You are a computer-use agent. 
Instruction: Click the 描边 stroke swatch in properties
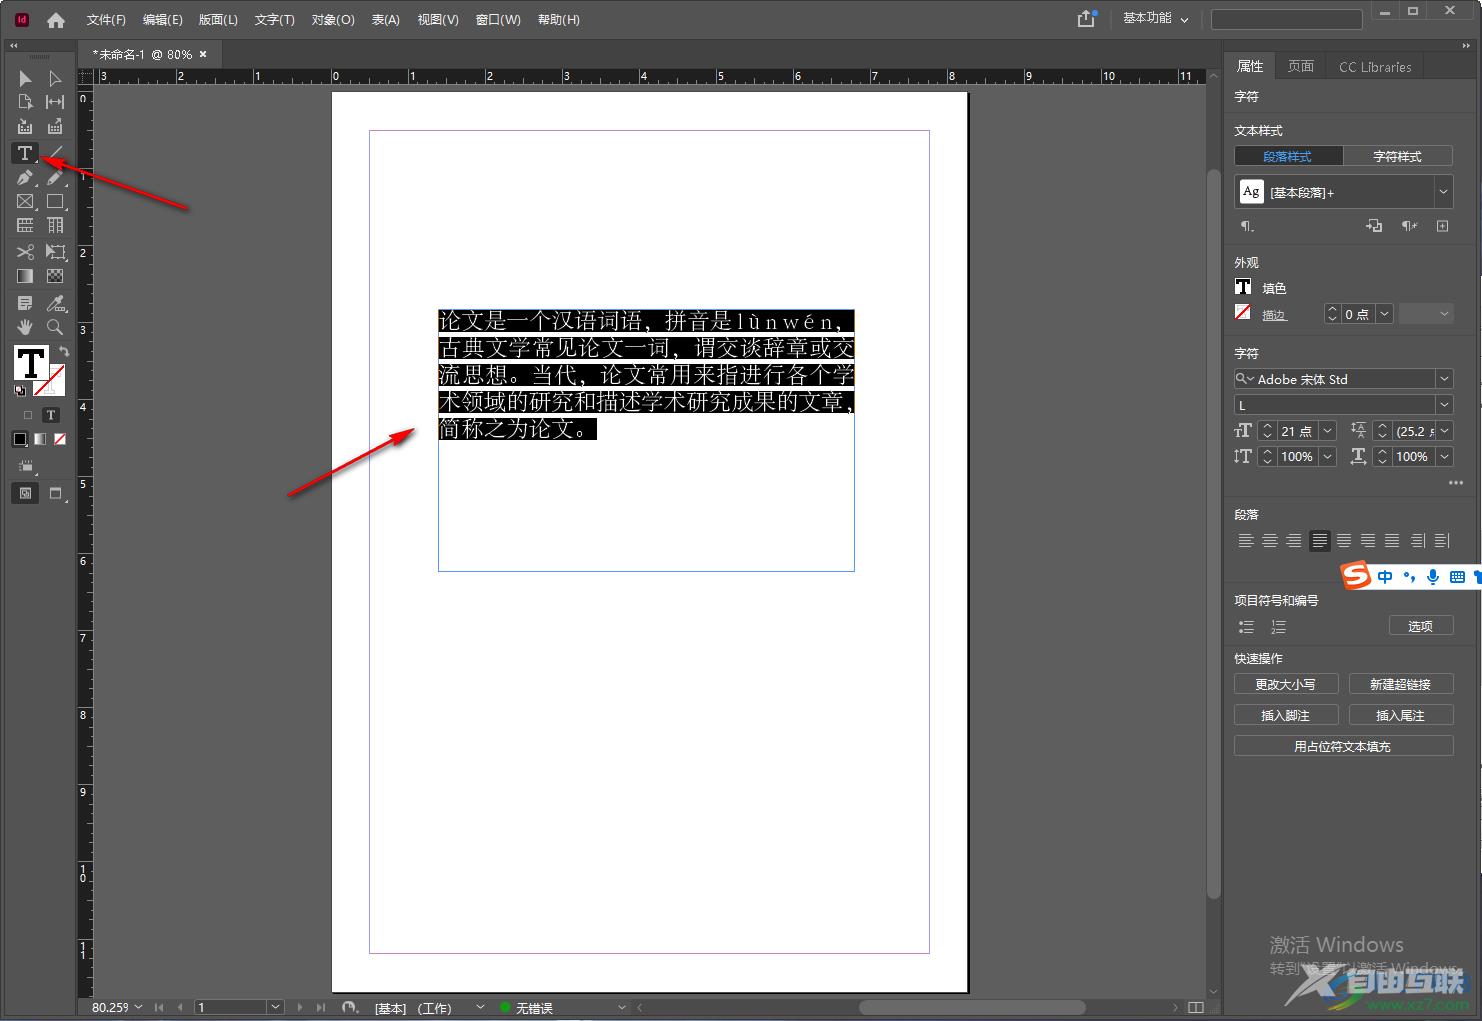(x=1243, y=313)
